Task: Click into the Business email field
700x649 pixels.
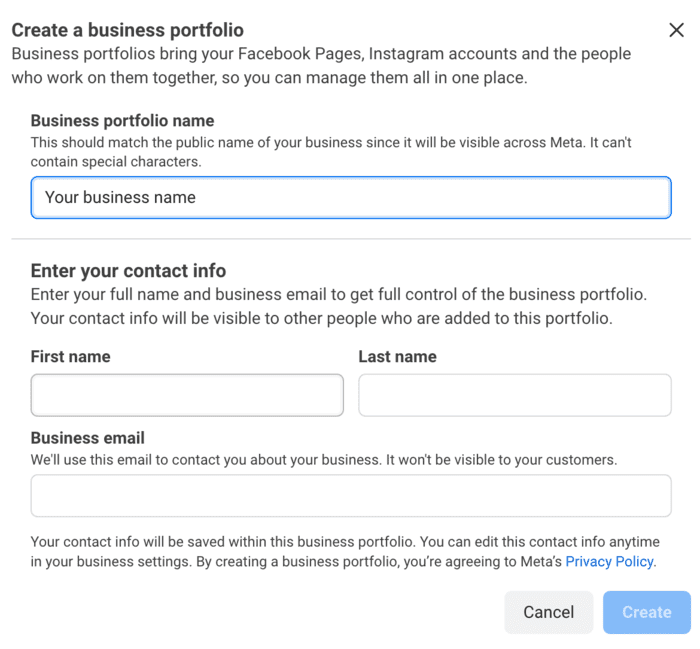Action: coord(350,496)
